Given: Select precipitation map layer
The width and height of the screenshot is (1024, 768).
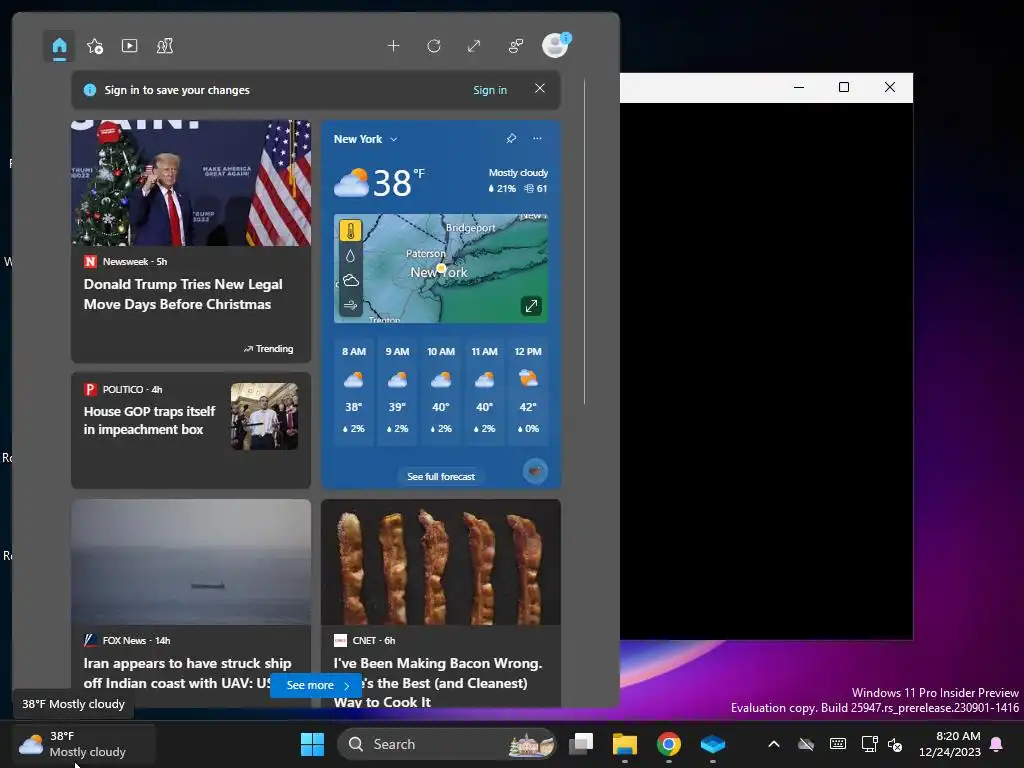Looking at the screenshot, I should point(351,255).
